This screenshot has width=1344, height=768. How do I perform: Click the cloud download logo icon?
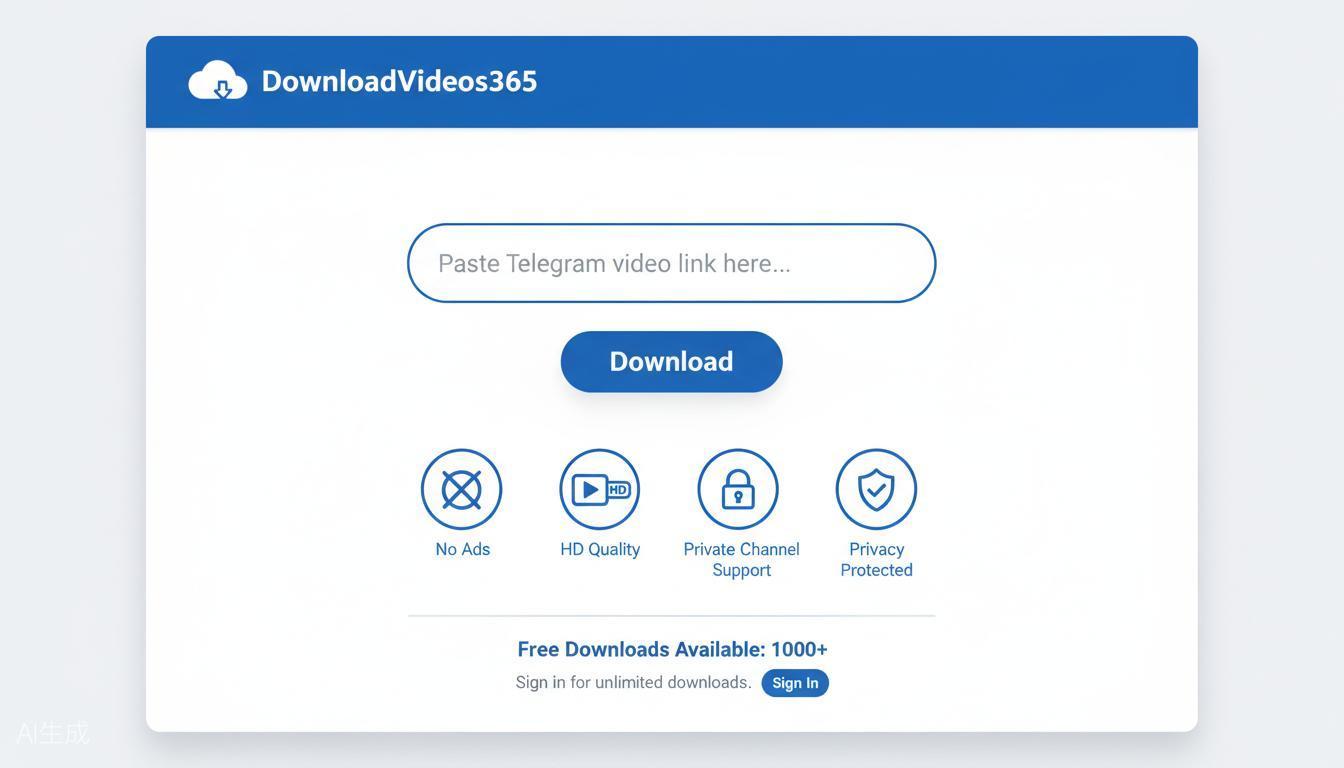tap(218, 81)
